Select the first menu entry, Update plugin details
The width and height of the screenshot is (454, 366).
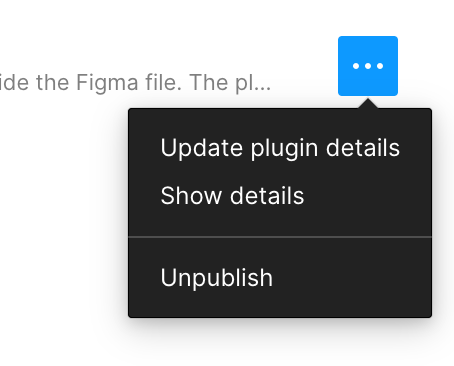(x=280, y=148)
